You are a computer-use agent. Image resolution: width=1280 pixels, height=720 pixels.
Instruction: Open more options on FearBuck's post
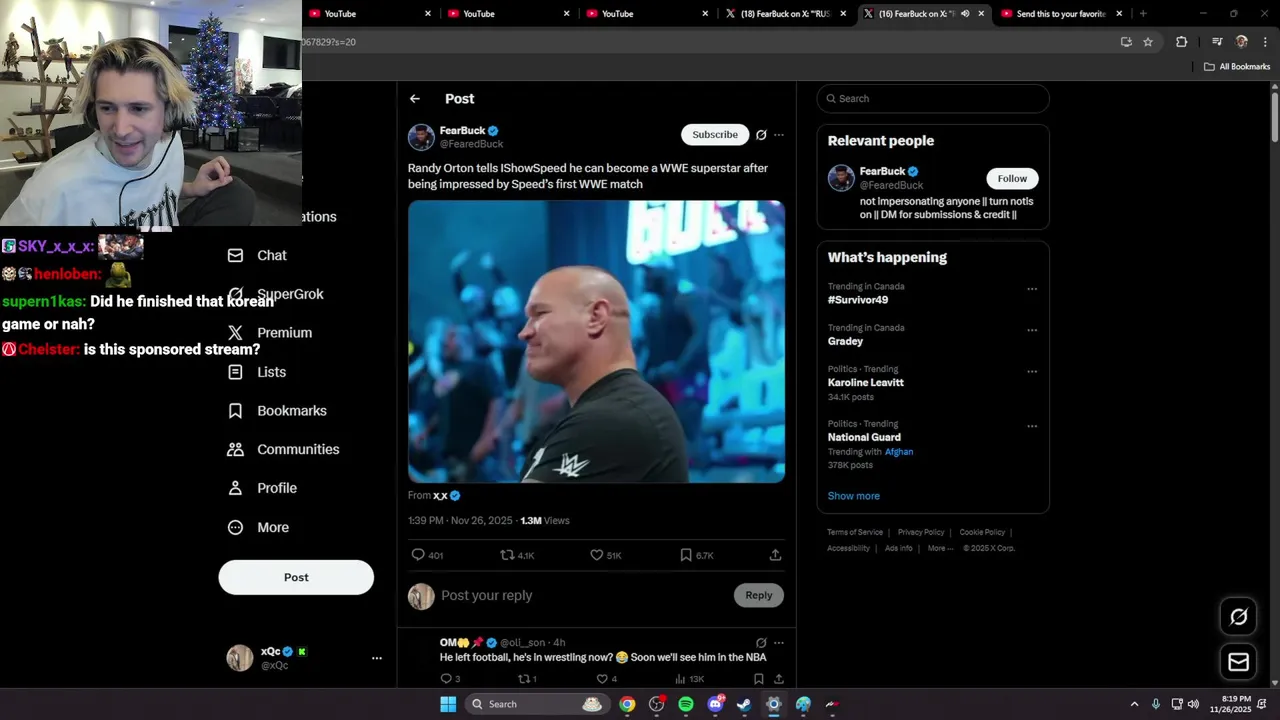[x=779, y=135]
